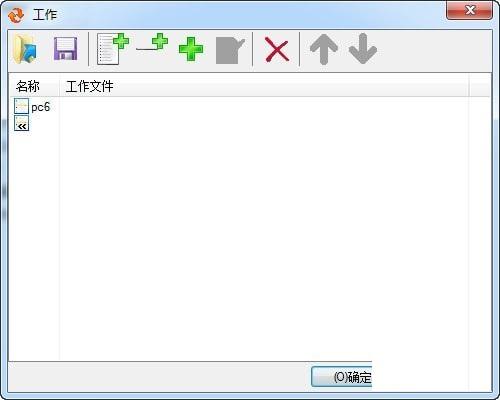Viewport: 500px width, 400px height.
Task: Click the icon next to pc6
Action: click(21, 106)
